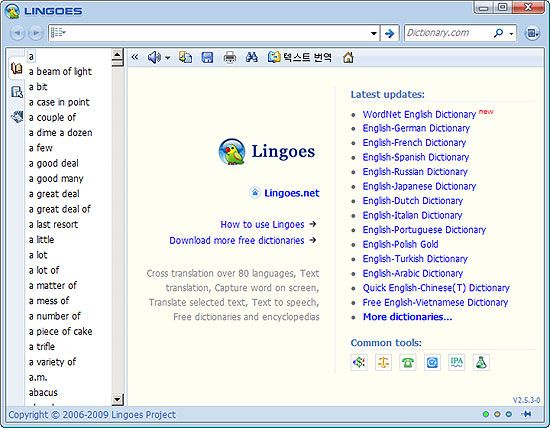Open English-Italian Dictionary link

(412, 215)
